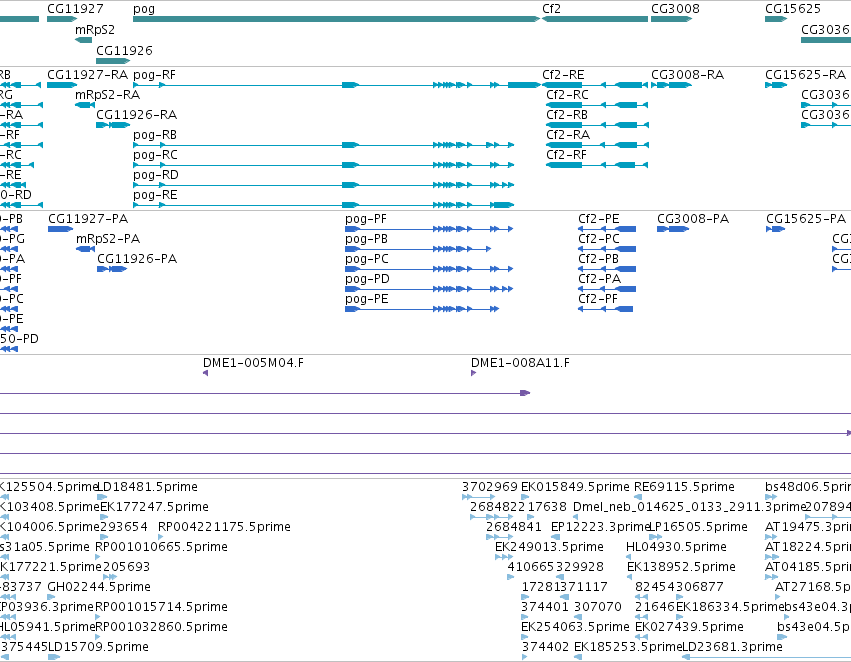
Task: Select the DME1-005M04.F BAC end label
Action: [x=253, y=362]
